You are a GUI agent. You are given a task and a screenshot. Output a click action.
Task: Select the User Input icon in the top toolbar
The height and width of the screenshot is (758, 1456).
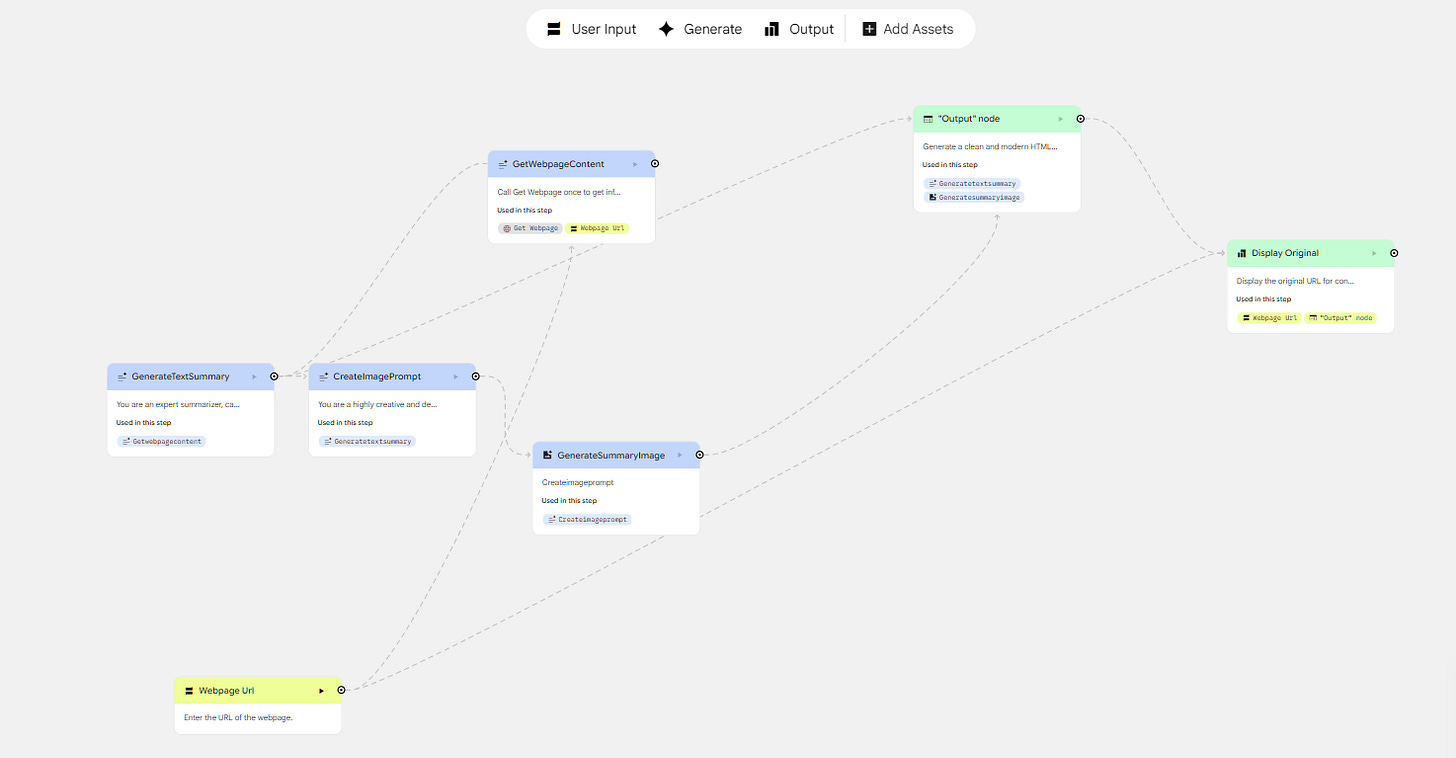tap(553, 28)
